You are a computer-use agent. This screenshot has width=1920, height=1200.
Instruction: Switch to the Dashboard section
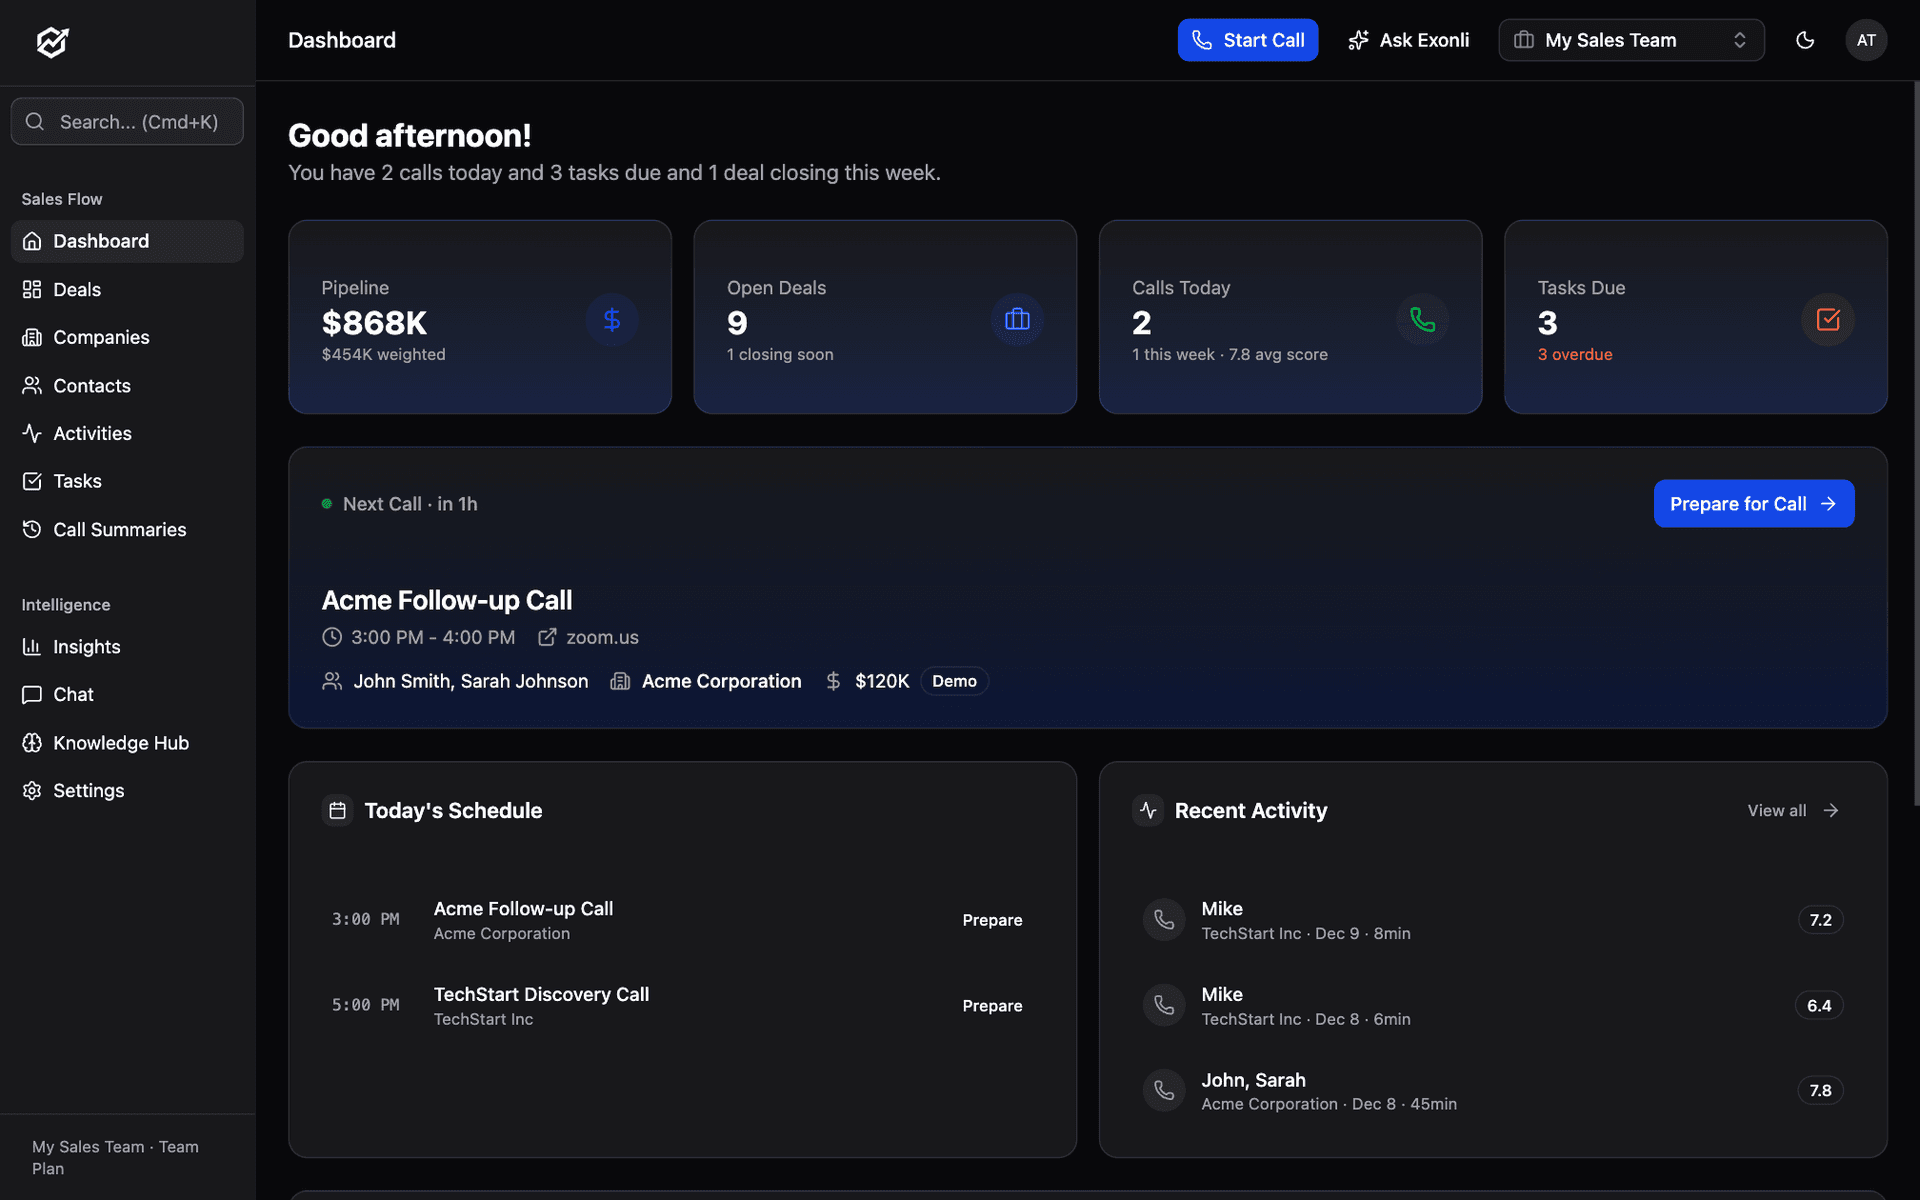100,241
